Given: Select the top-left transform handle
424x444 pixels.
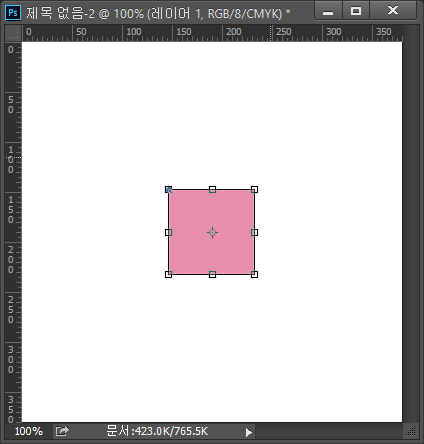Looking at the screenshot, I should click(169, 190).
